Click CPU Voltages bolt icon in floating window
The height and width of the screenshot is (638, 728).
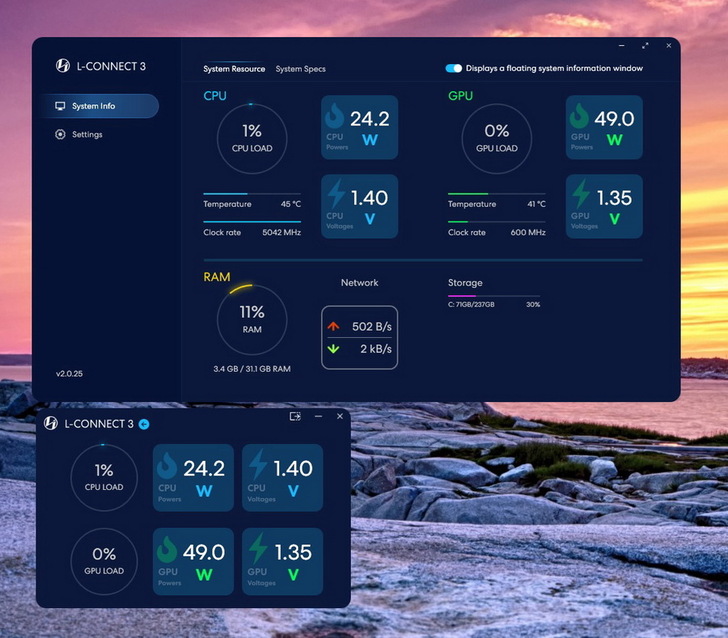(258, 464)
